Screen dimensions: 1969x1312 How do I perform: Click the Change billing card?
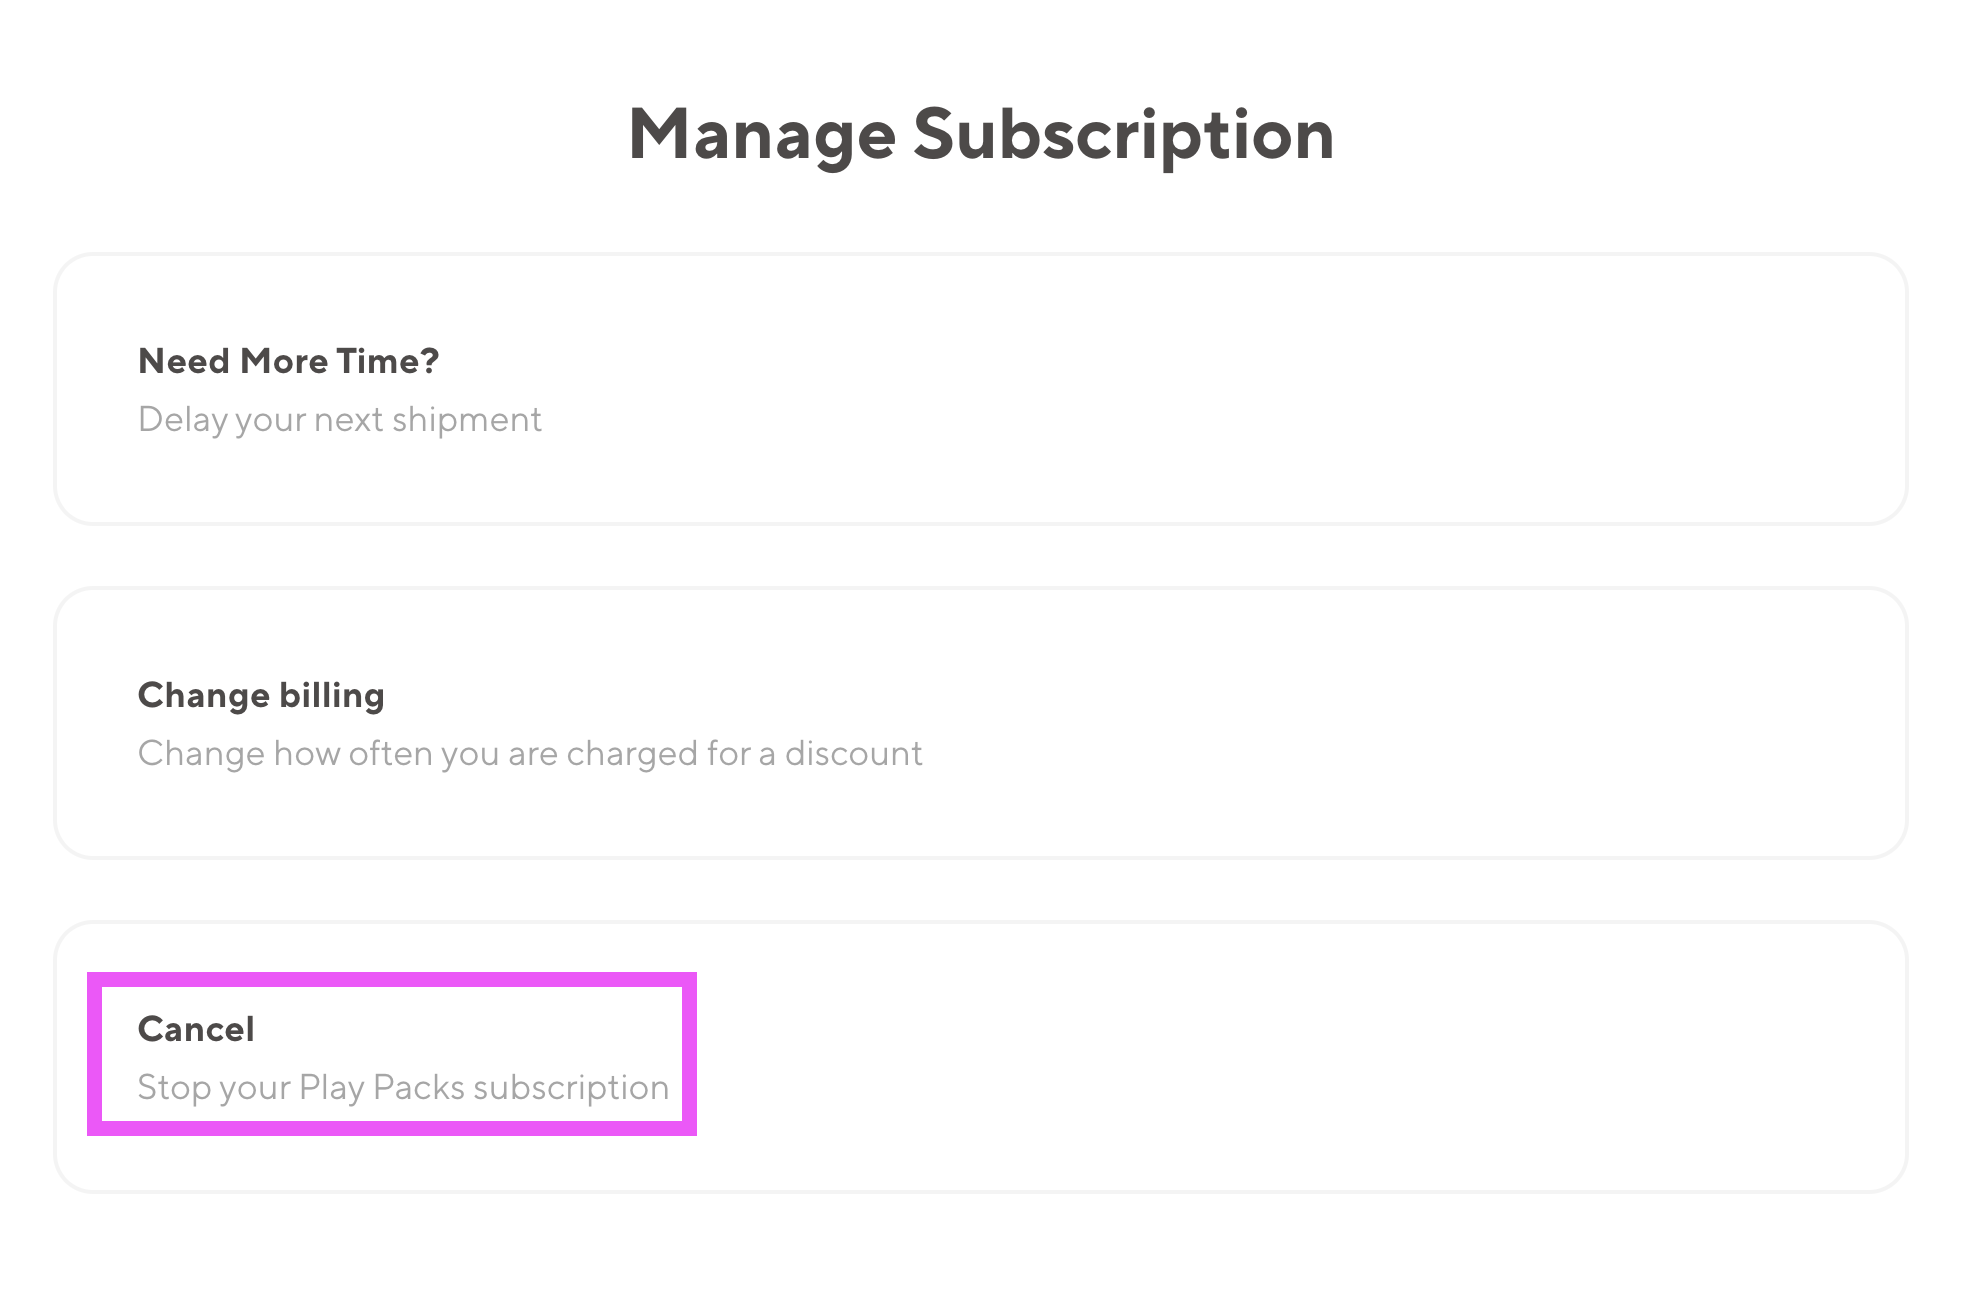click(980, 723)
